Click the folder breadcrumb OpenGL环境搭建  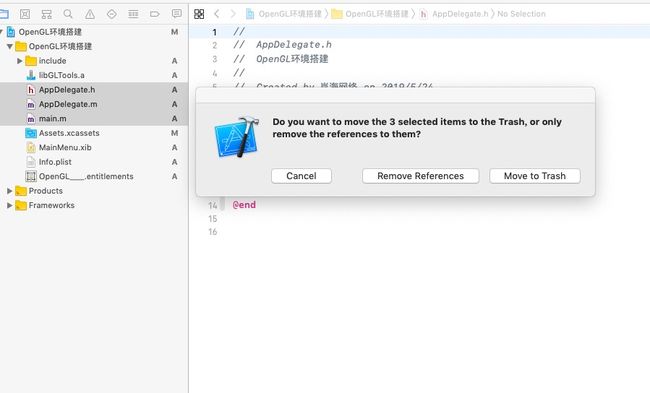371,14
